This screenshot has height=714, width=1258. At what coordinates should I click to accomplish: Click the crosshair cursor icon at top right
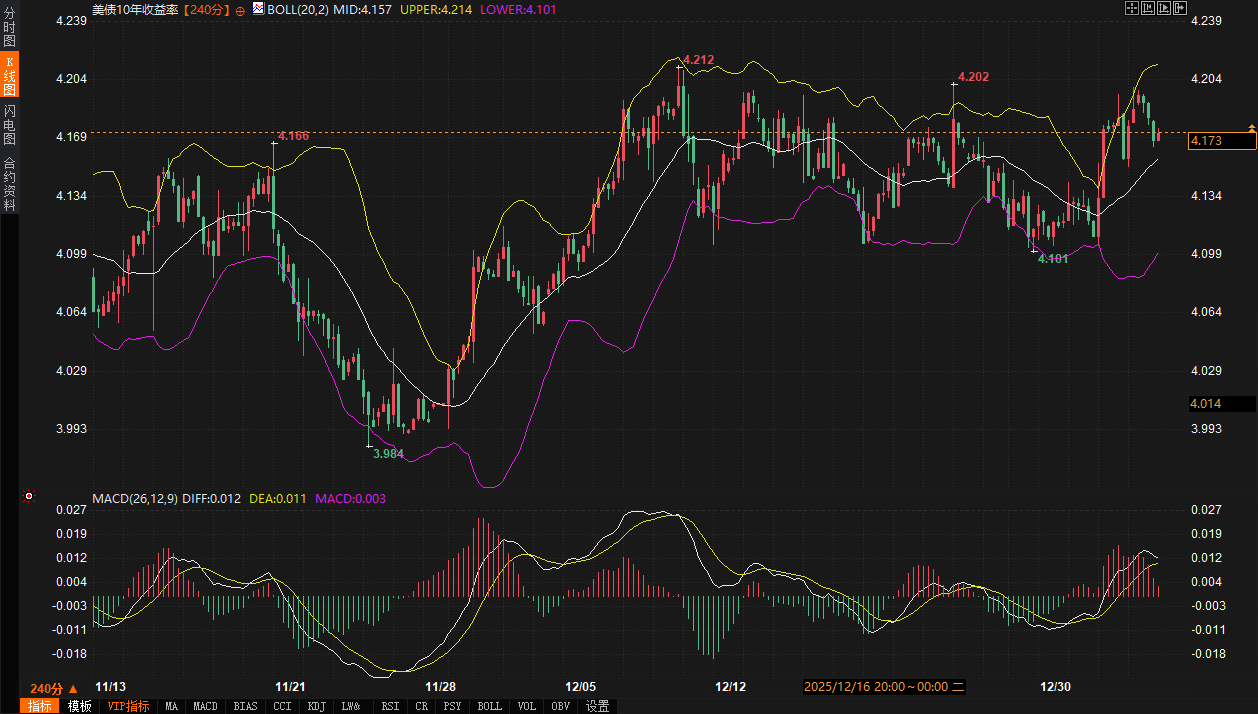click(1132, 8)
